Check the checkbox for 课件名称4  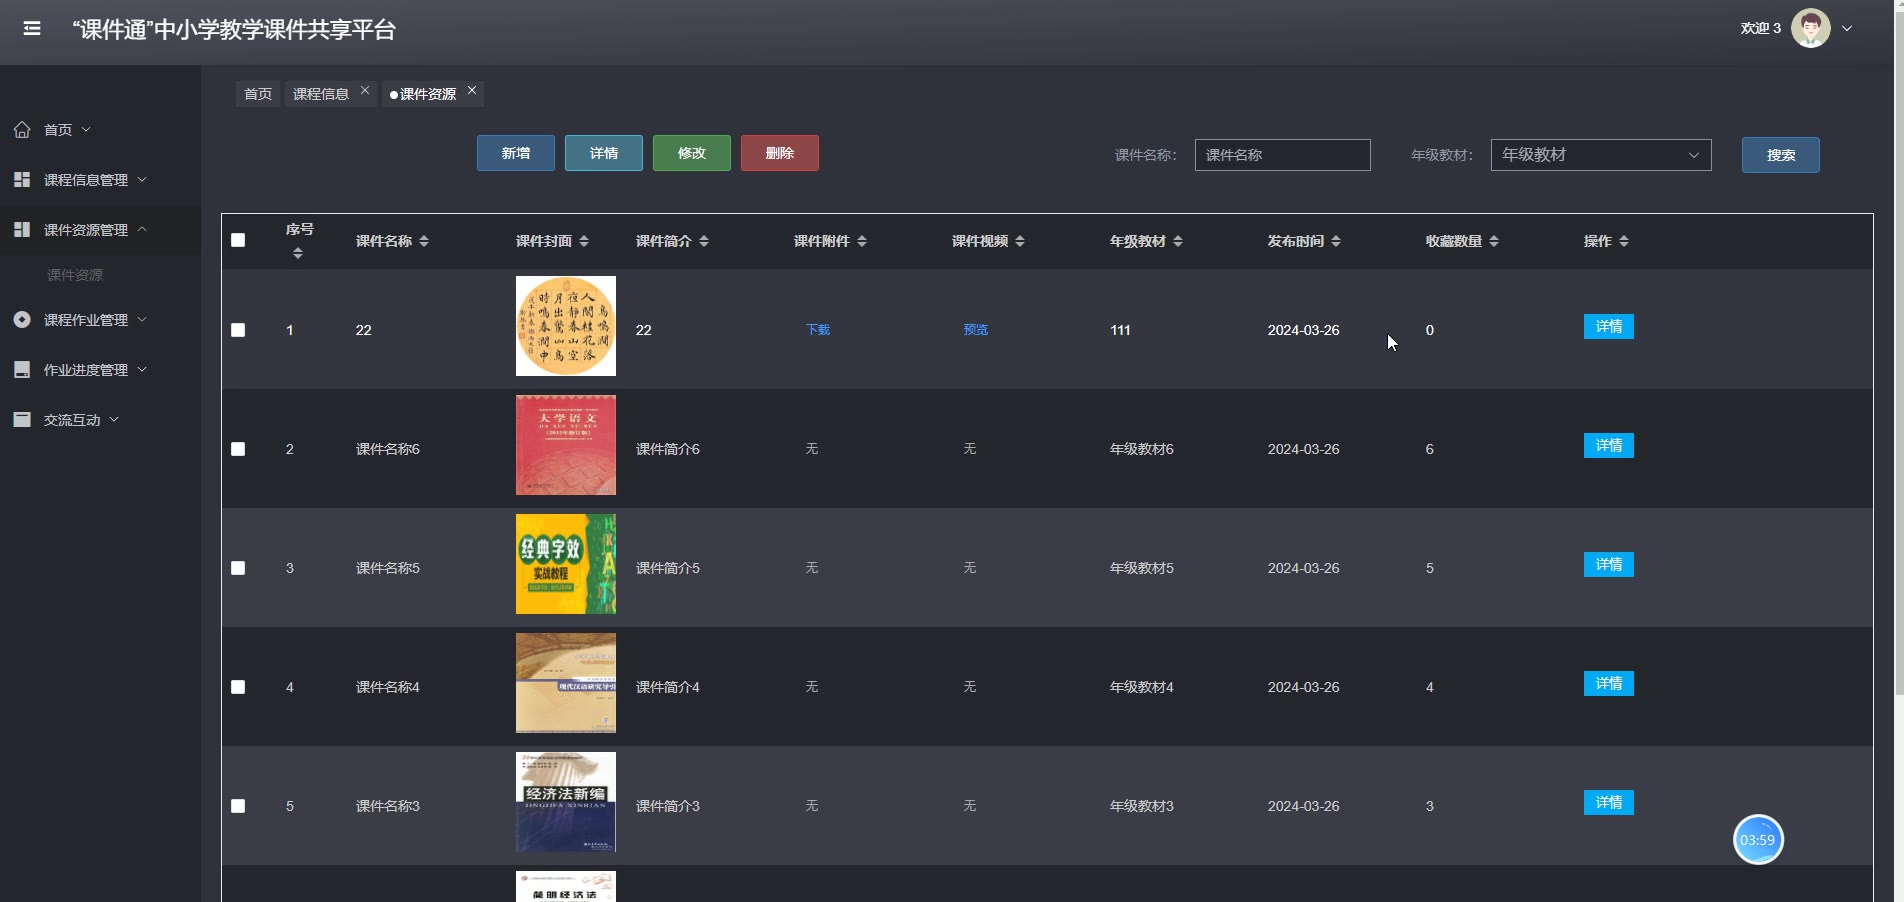coord(238,687)
